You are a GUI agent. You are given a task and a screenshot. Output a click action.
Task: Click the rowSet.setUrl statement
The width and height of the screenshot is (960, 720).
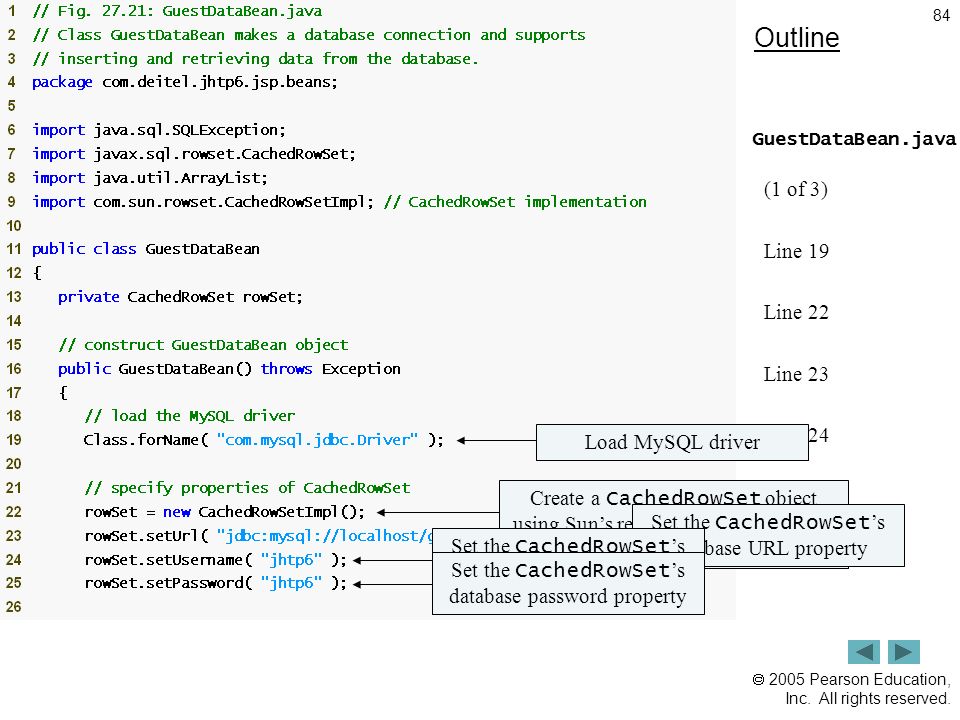click(x=258, y=536)
